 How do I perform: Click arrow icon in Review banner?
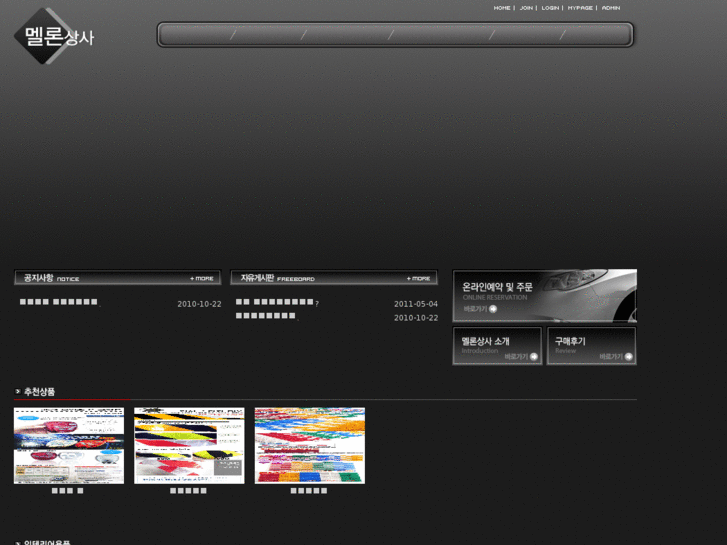[628, 357]
